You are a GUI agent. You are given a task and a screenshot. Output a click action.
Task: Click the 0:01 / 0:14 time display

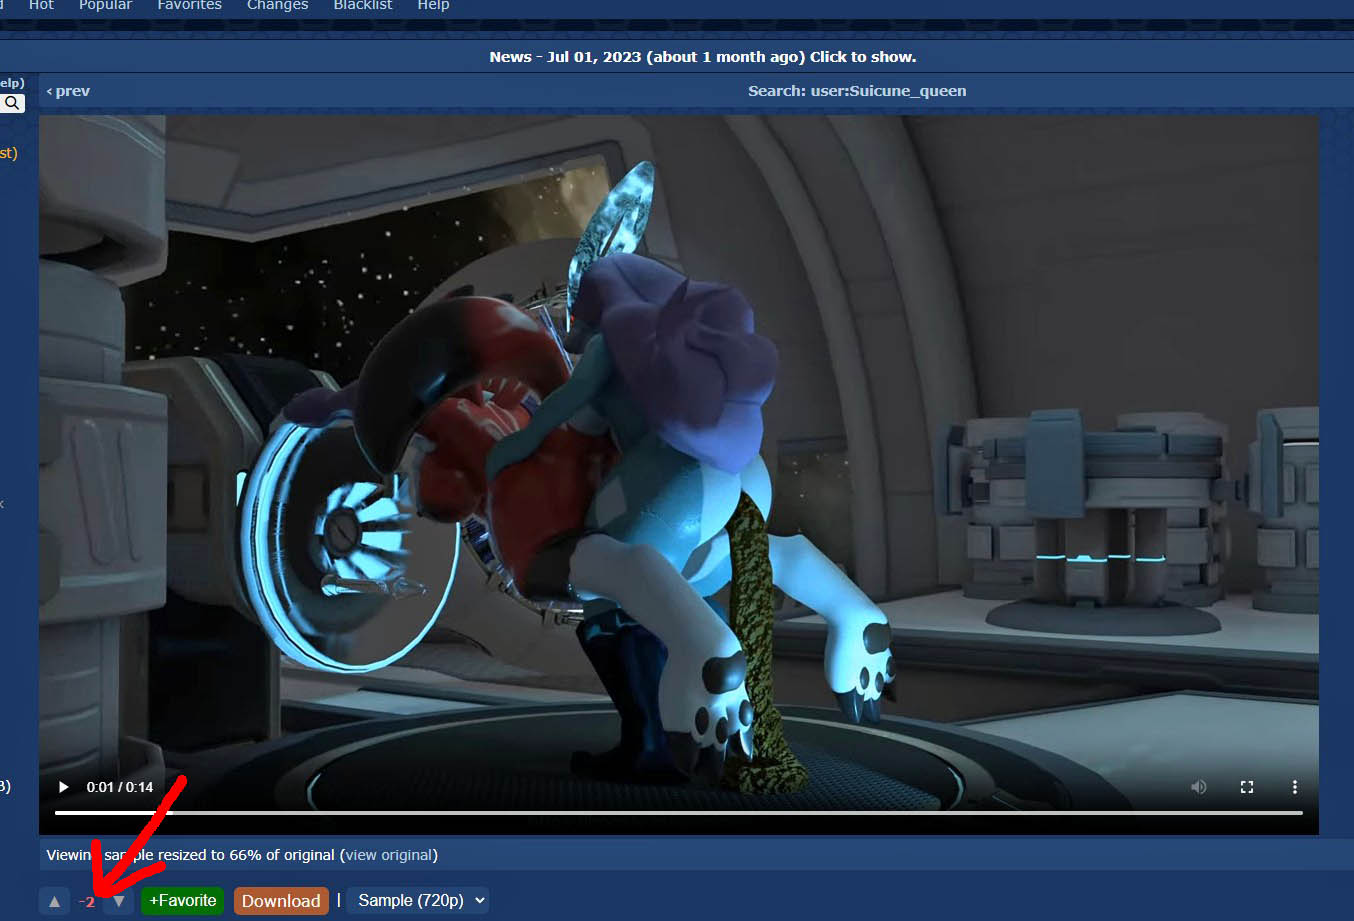click(120, 787)
